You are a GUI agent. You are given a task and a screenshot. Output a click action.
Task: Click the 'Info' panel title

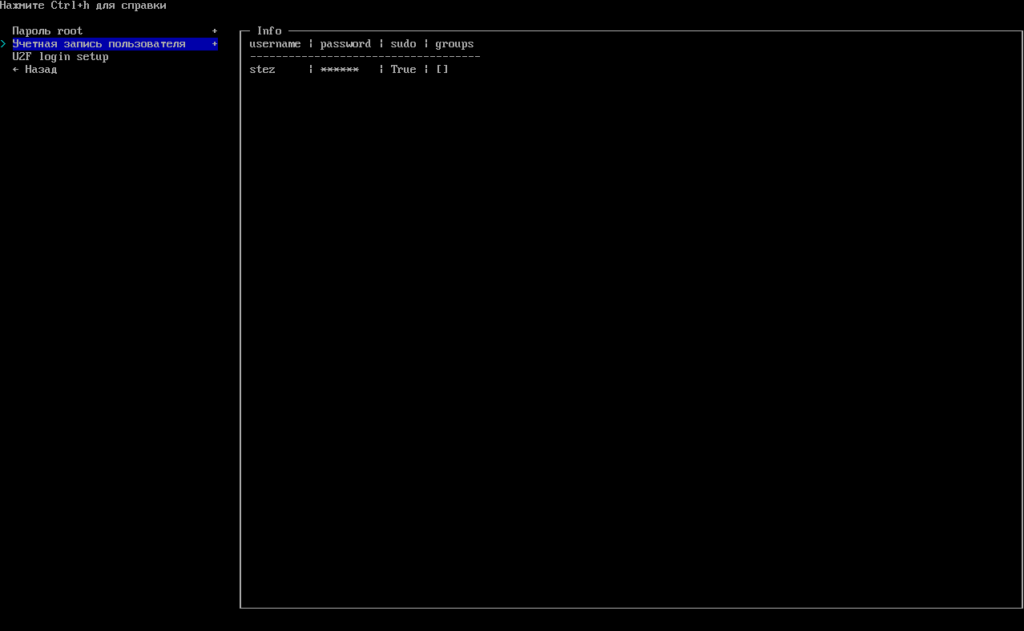269,31
